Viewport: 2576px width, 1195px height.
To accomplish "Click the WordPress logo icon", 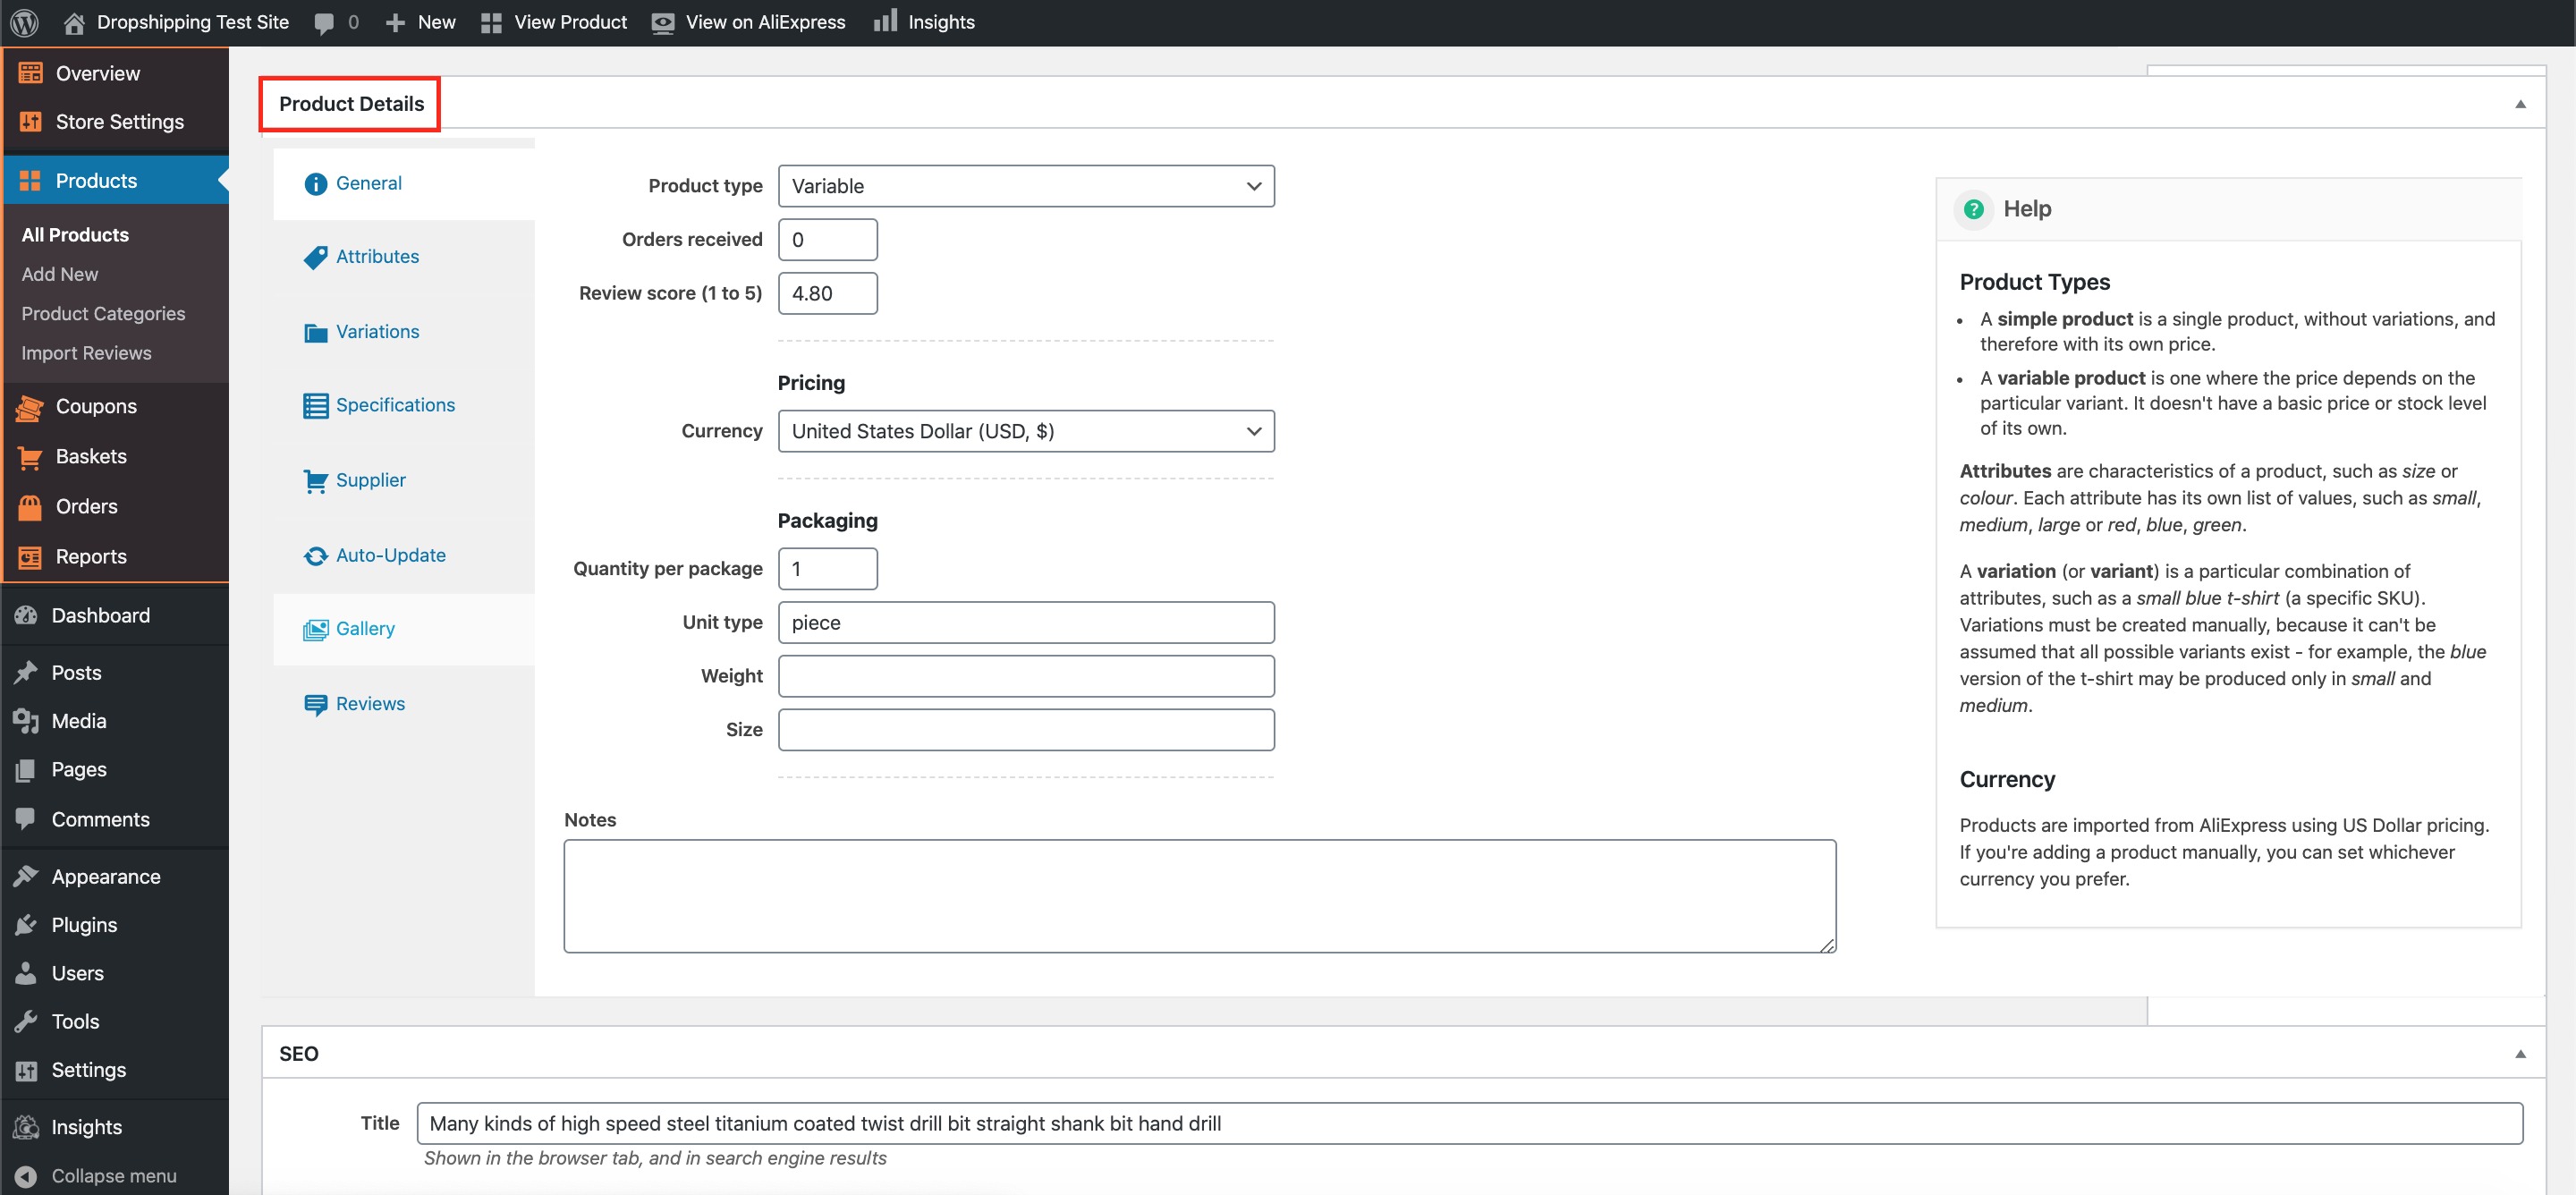I will point(24,22).
